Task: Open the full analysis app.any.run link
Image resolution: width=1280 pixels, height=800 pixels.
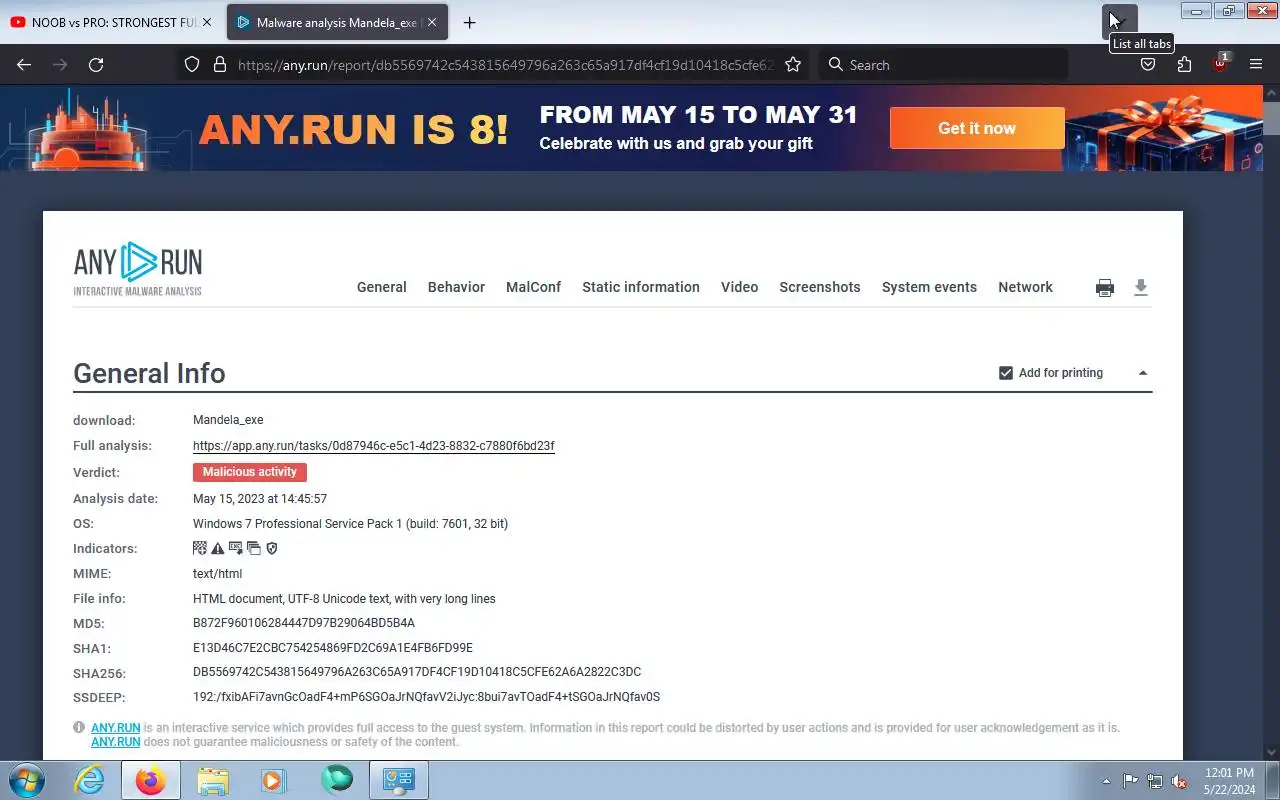Action: (374, 446)
